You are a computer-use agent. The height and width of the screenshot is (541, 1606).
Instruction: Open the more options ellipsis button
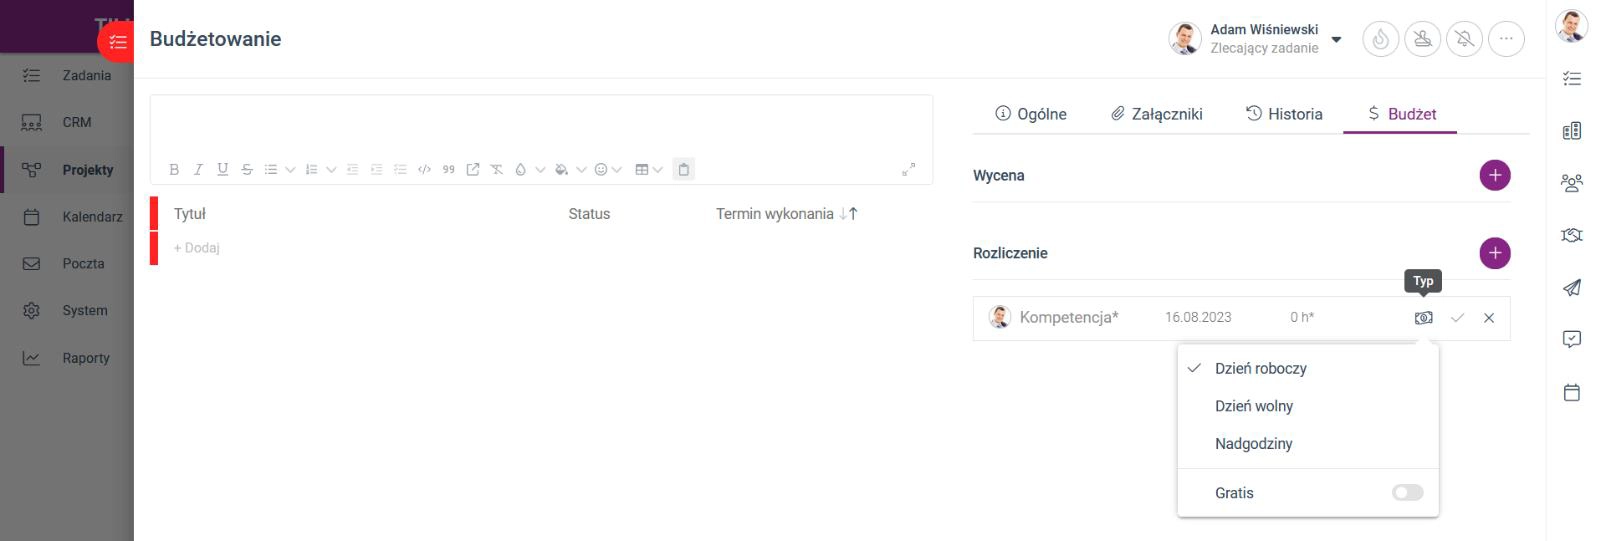(1507, 39)
